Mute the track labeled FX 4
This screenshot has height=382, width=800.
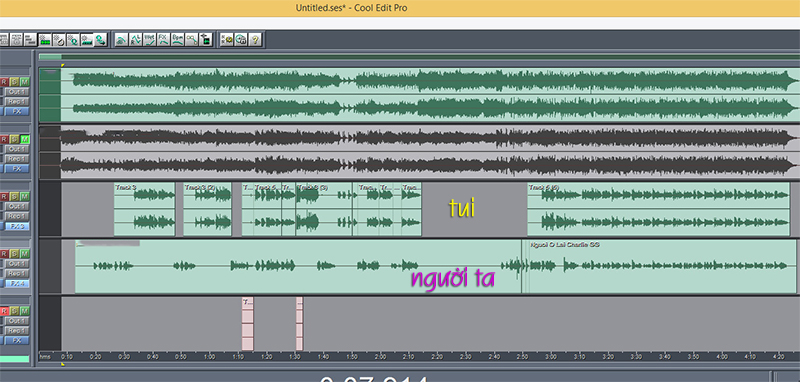tap(25, 253)
